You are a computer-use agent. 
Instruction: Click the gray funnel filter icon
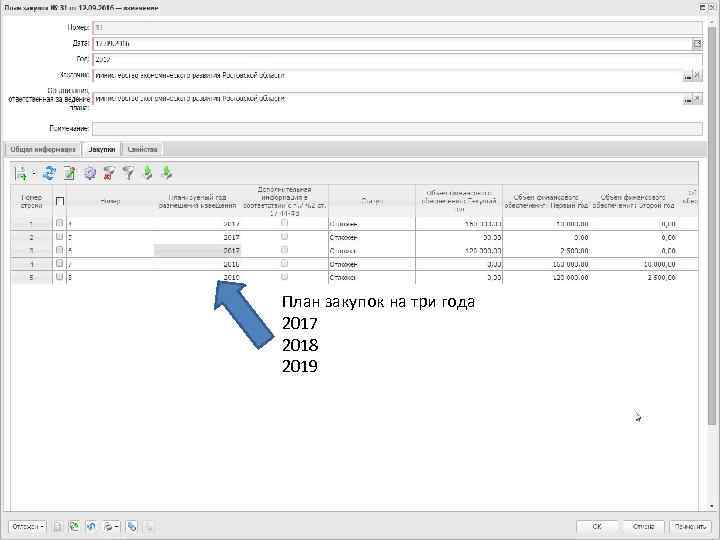129,174
